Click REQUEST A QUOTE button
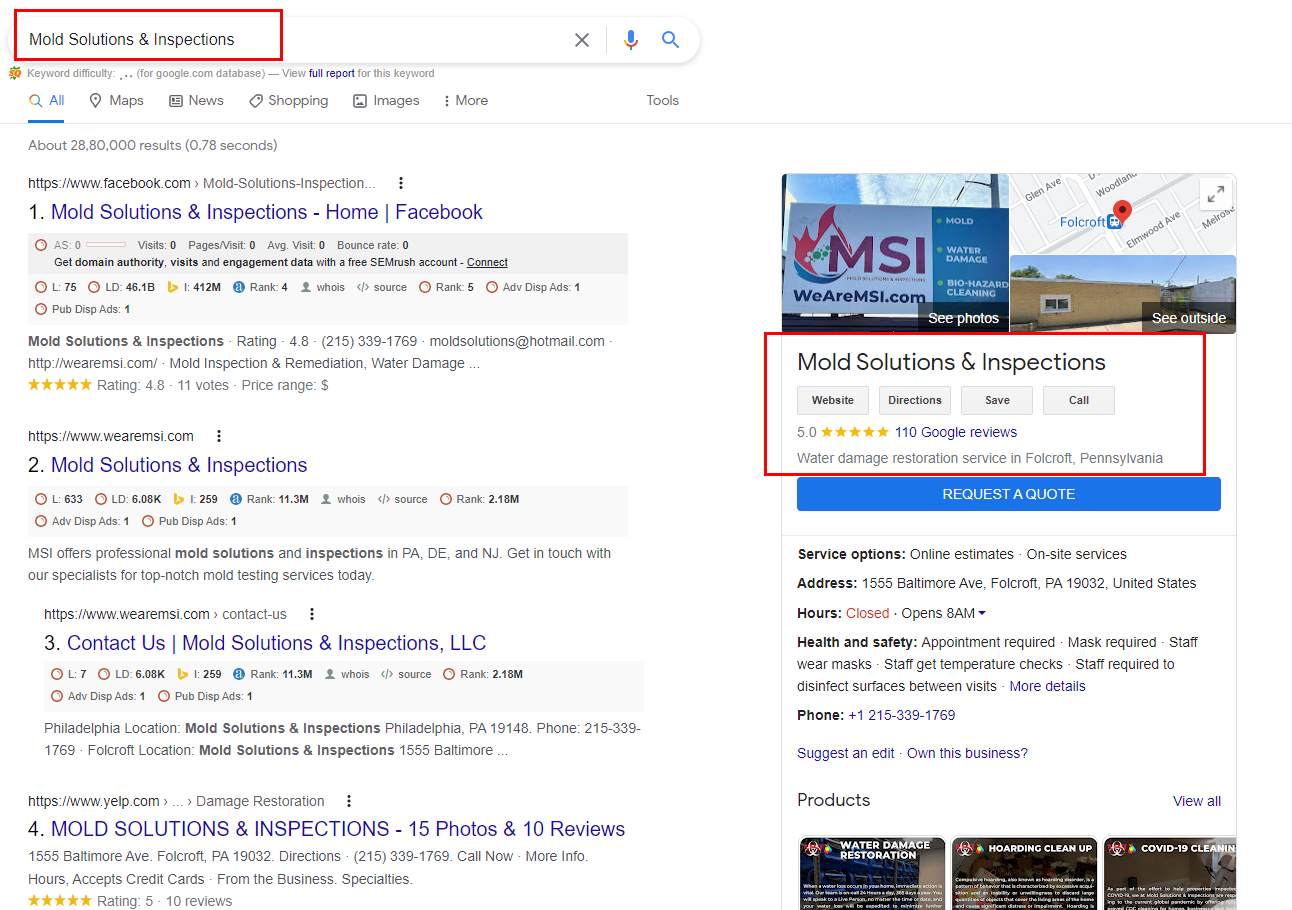 coord(1009,494)
